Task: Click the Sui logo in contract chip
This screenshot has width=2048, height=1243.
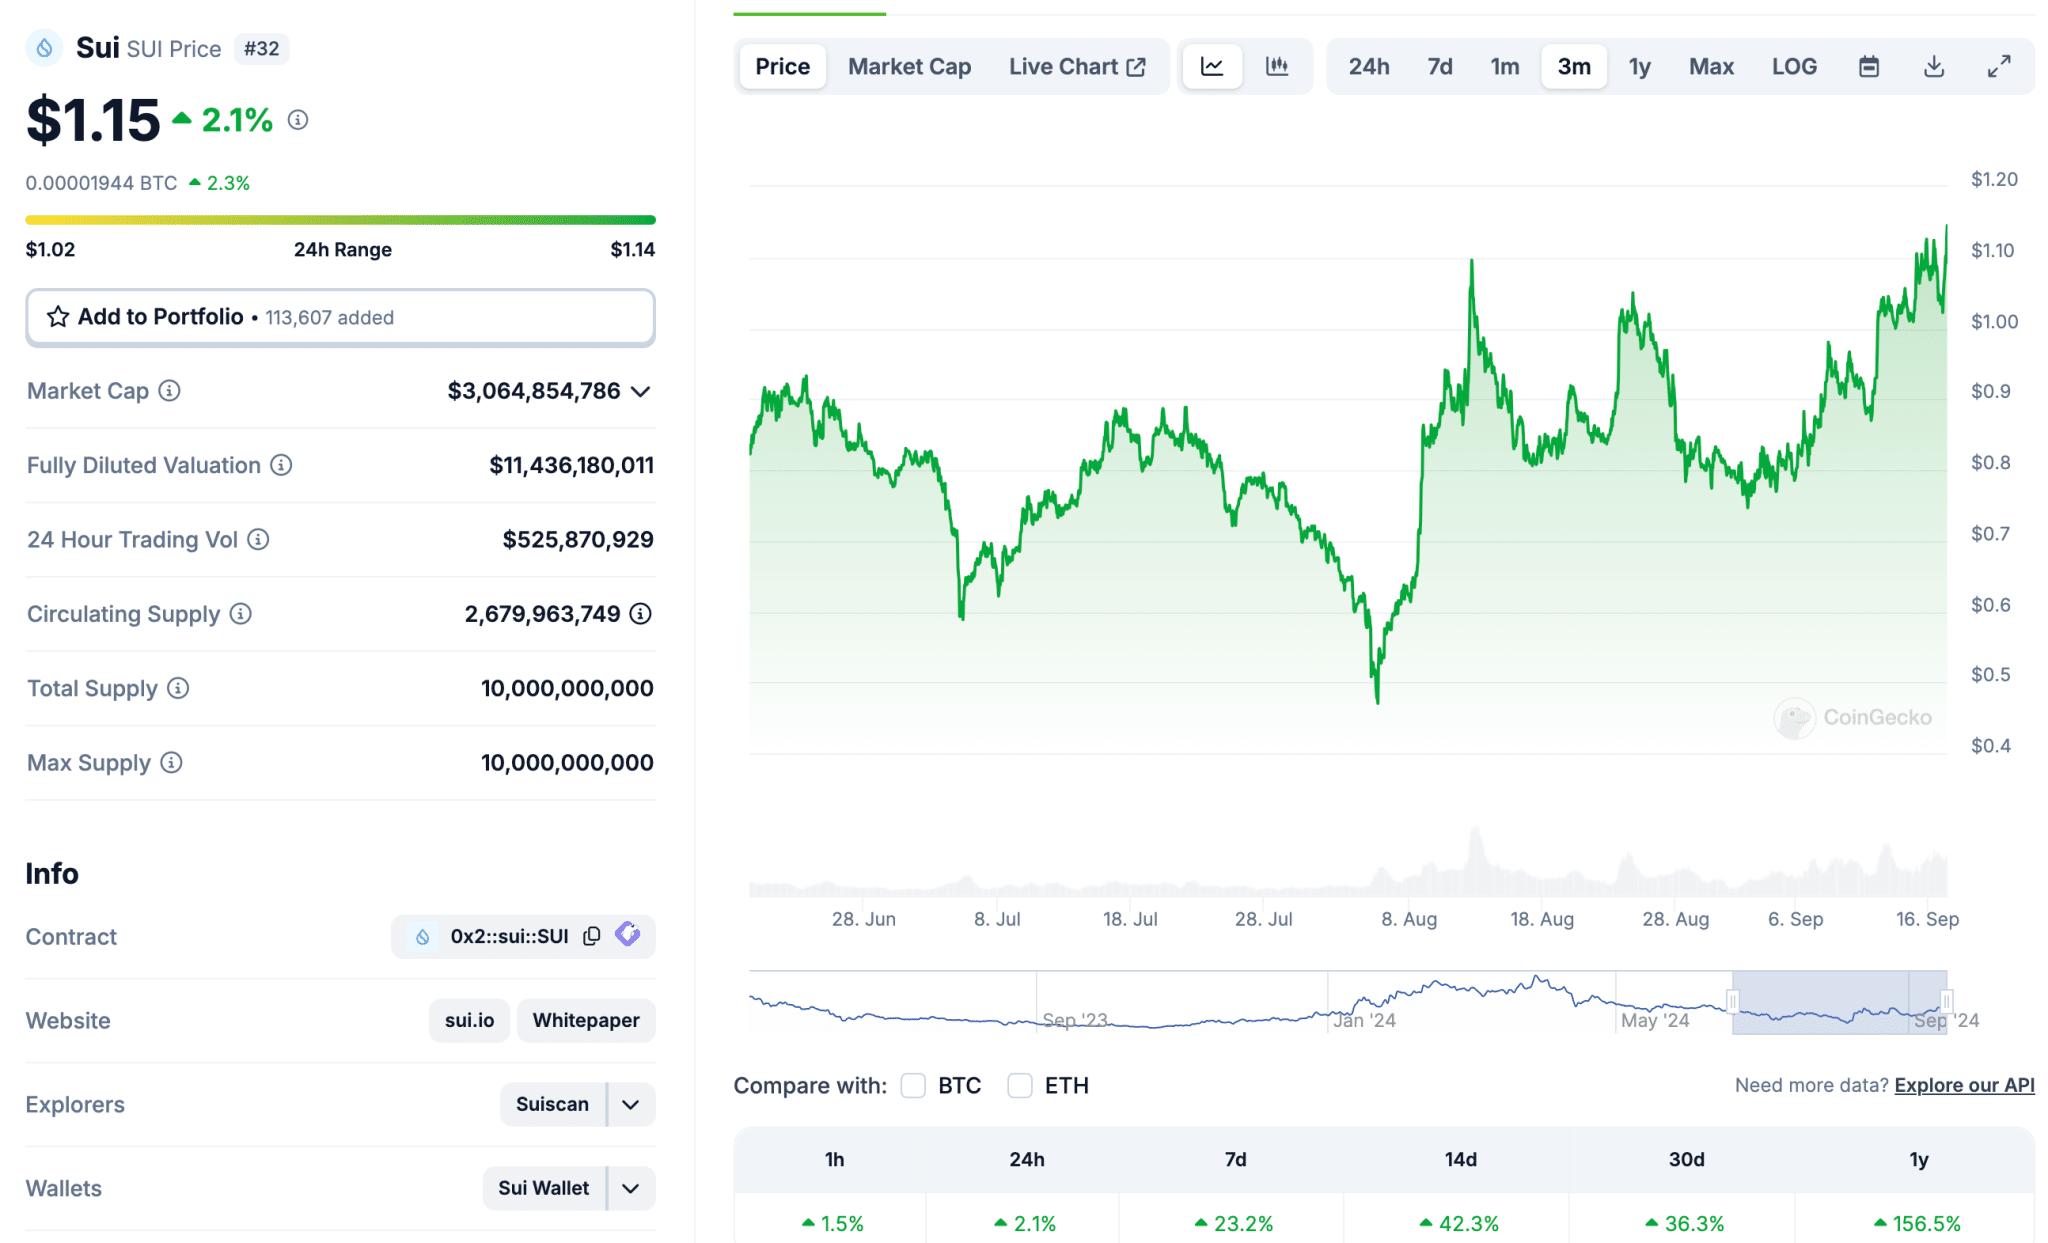Action: pos(423,937)
